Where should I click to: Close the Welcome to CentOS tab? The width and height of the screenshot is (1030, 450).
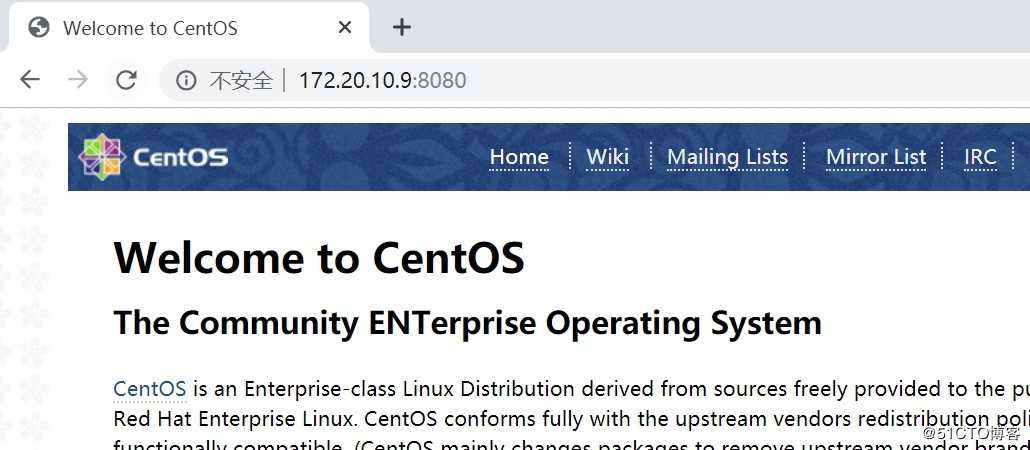point(345,28)
